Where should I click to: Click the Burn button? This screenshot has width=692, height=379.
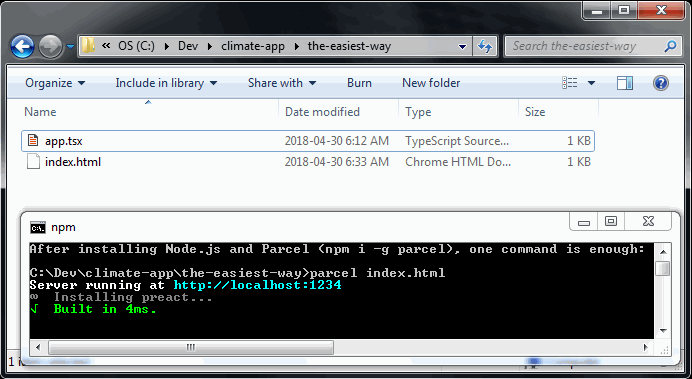pos(359,83)
